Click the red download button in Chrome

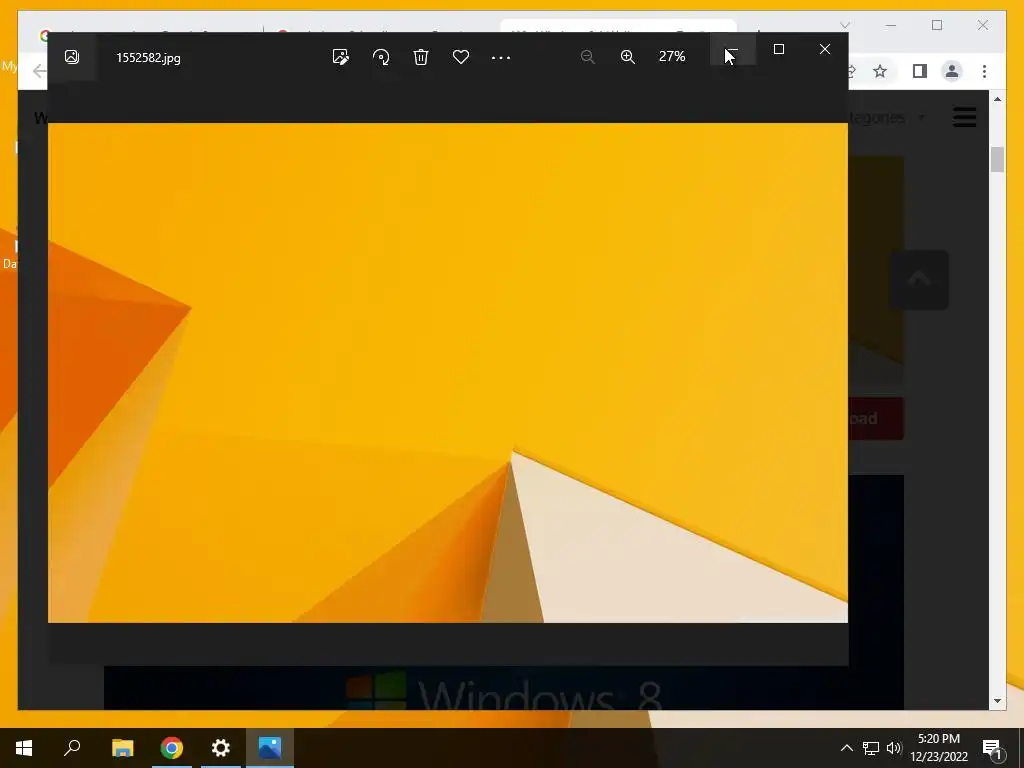point(876,418)
